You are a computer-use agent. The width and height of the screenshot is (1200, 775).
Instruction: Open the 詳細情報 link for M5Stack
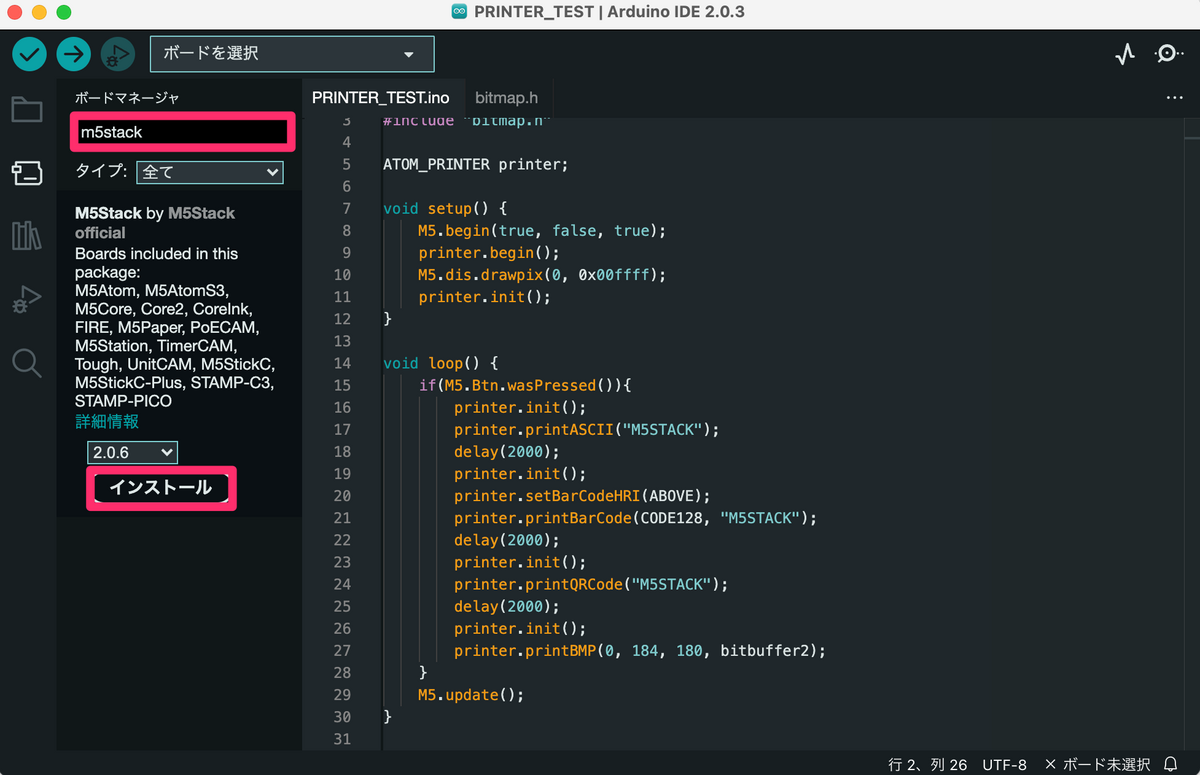(106, 421)
